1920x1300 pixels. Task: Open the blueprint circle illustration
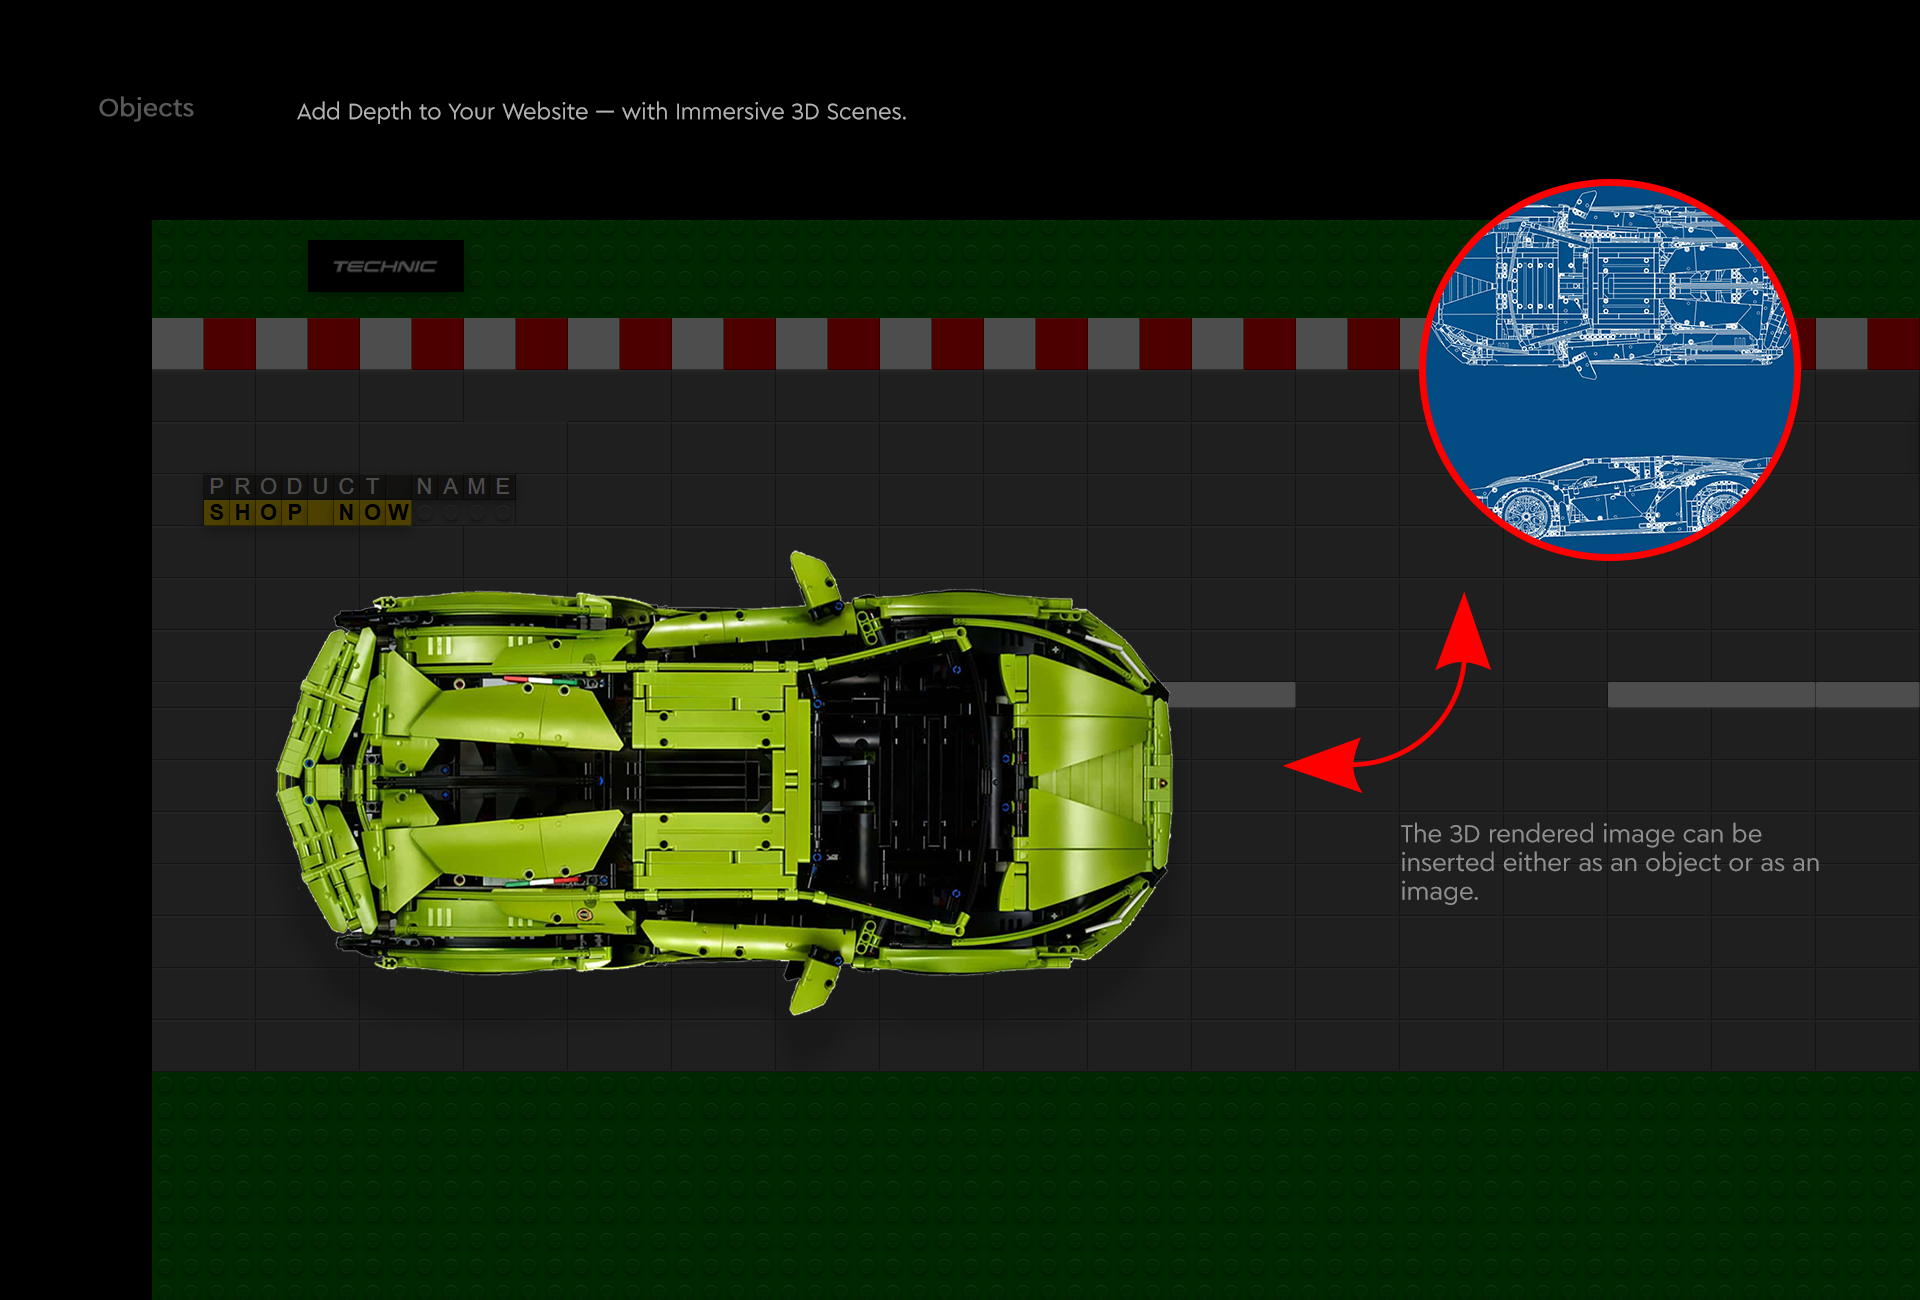tap(1610, 370)
